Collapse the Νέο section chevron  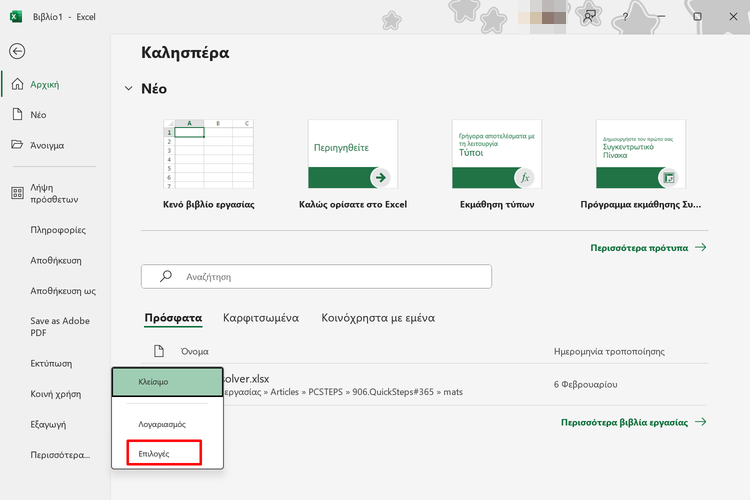pyautogui.click(x=128, y=89)
